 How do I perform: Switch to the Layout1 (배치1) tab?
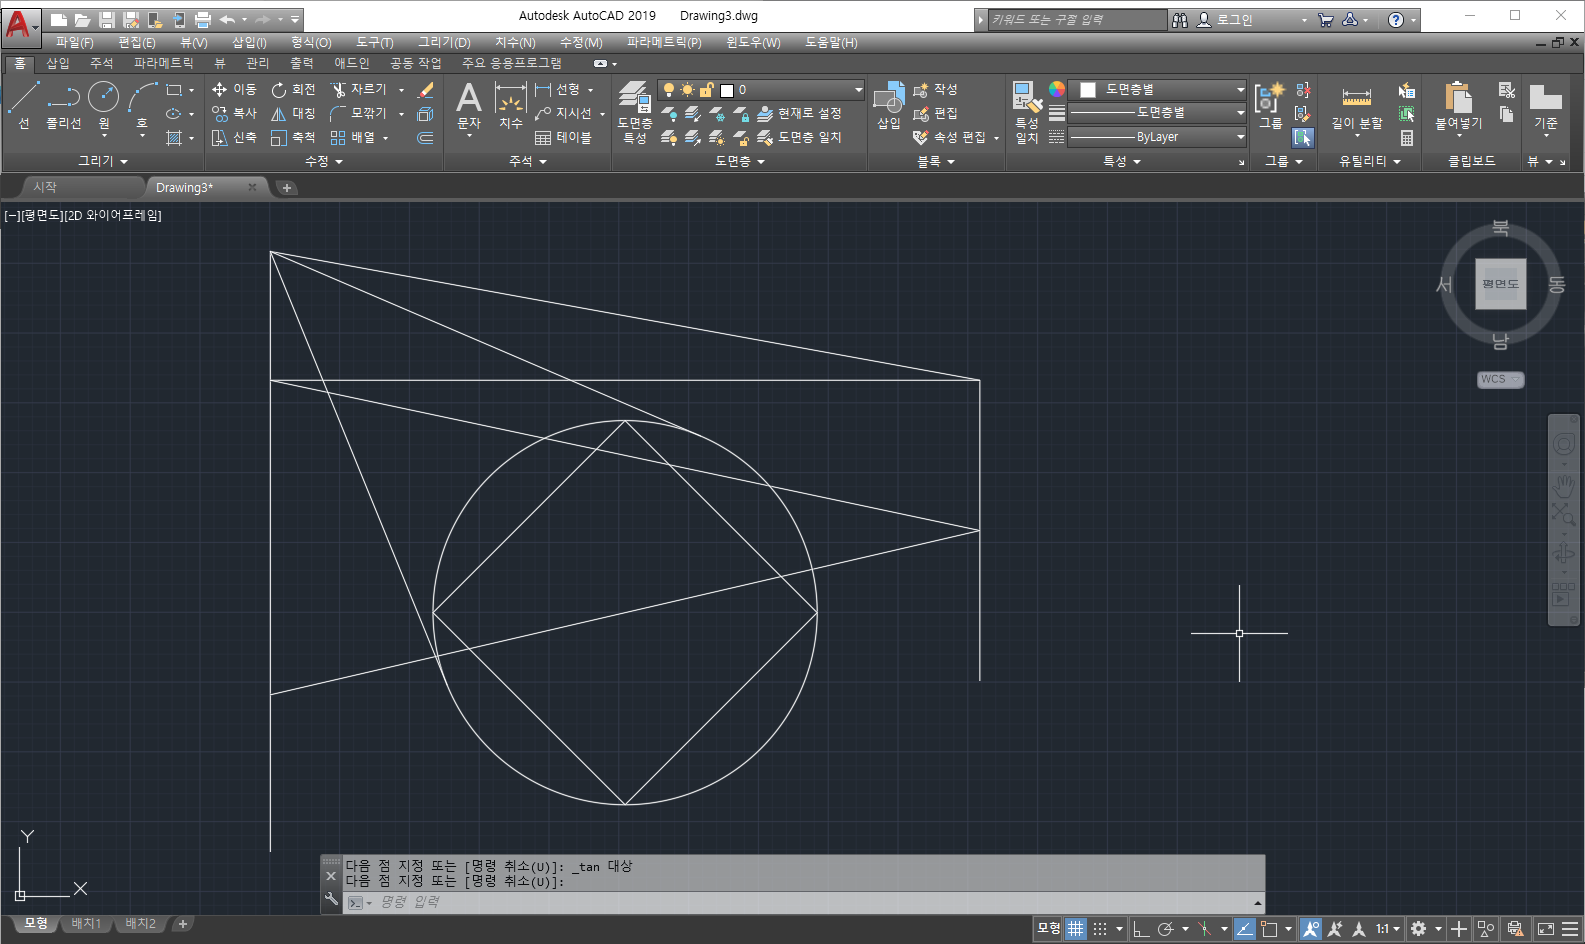[x=86, y=924]
